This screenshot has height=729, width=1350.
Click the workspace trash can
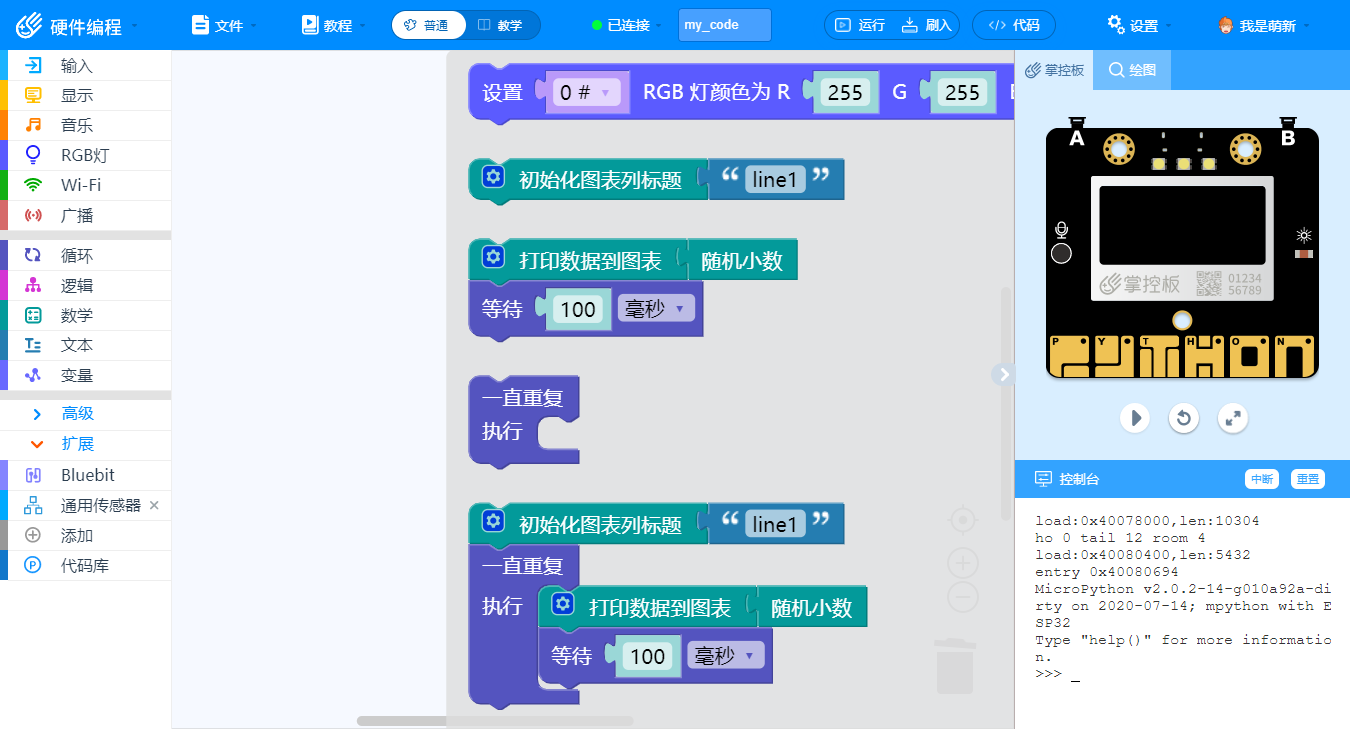(x=955, y=665)
